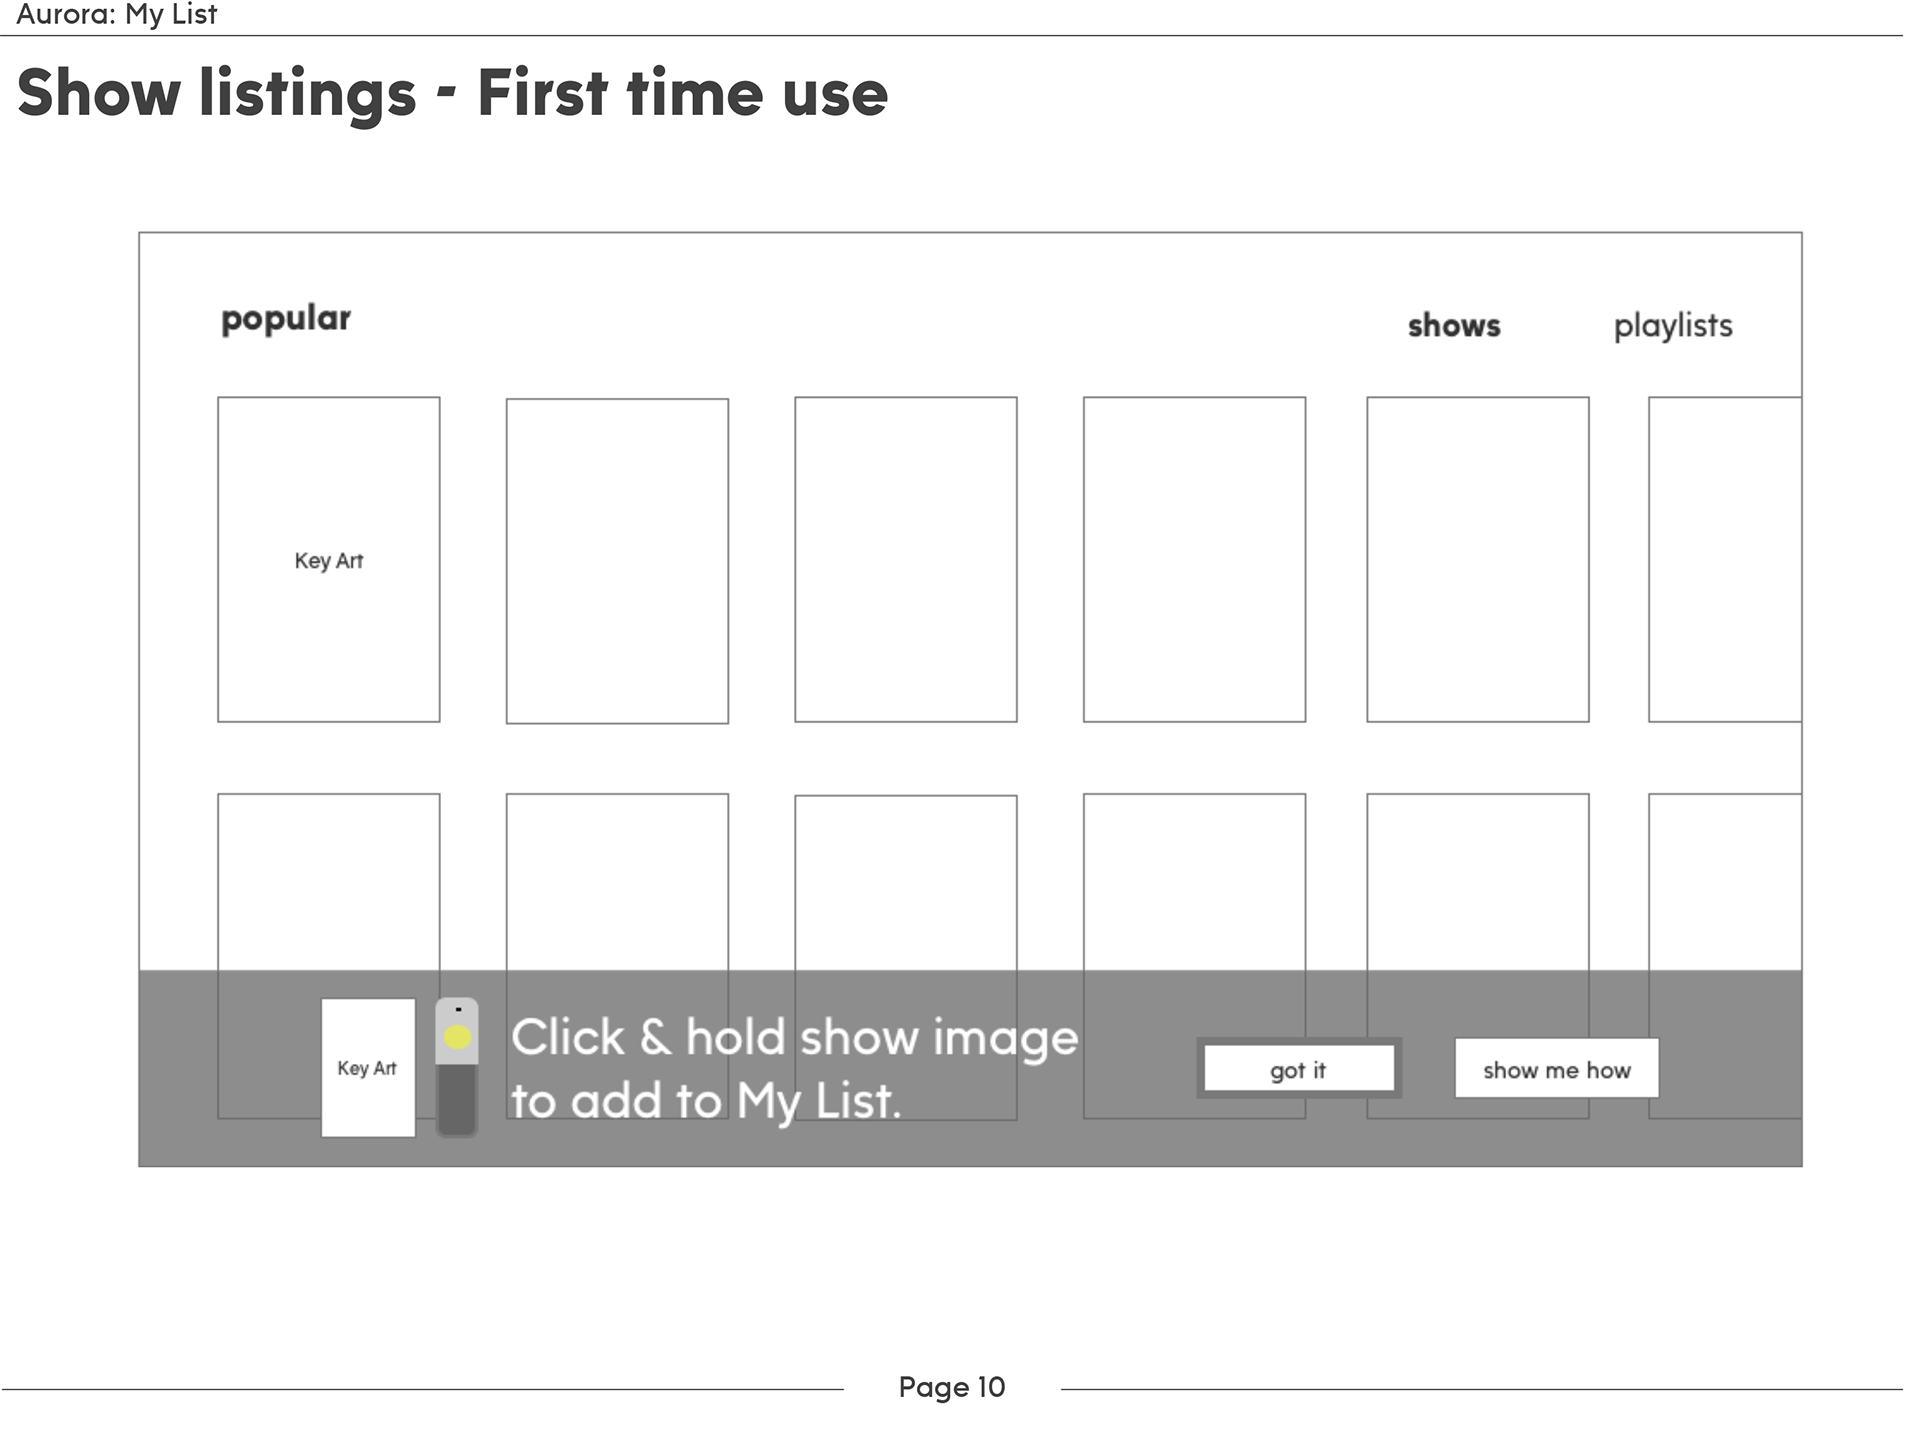This screenshot has width=1920, height=1445.
Task: Switch to the playlists tab
Action: 1673,326
